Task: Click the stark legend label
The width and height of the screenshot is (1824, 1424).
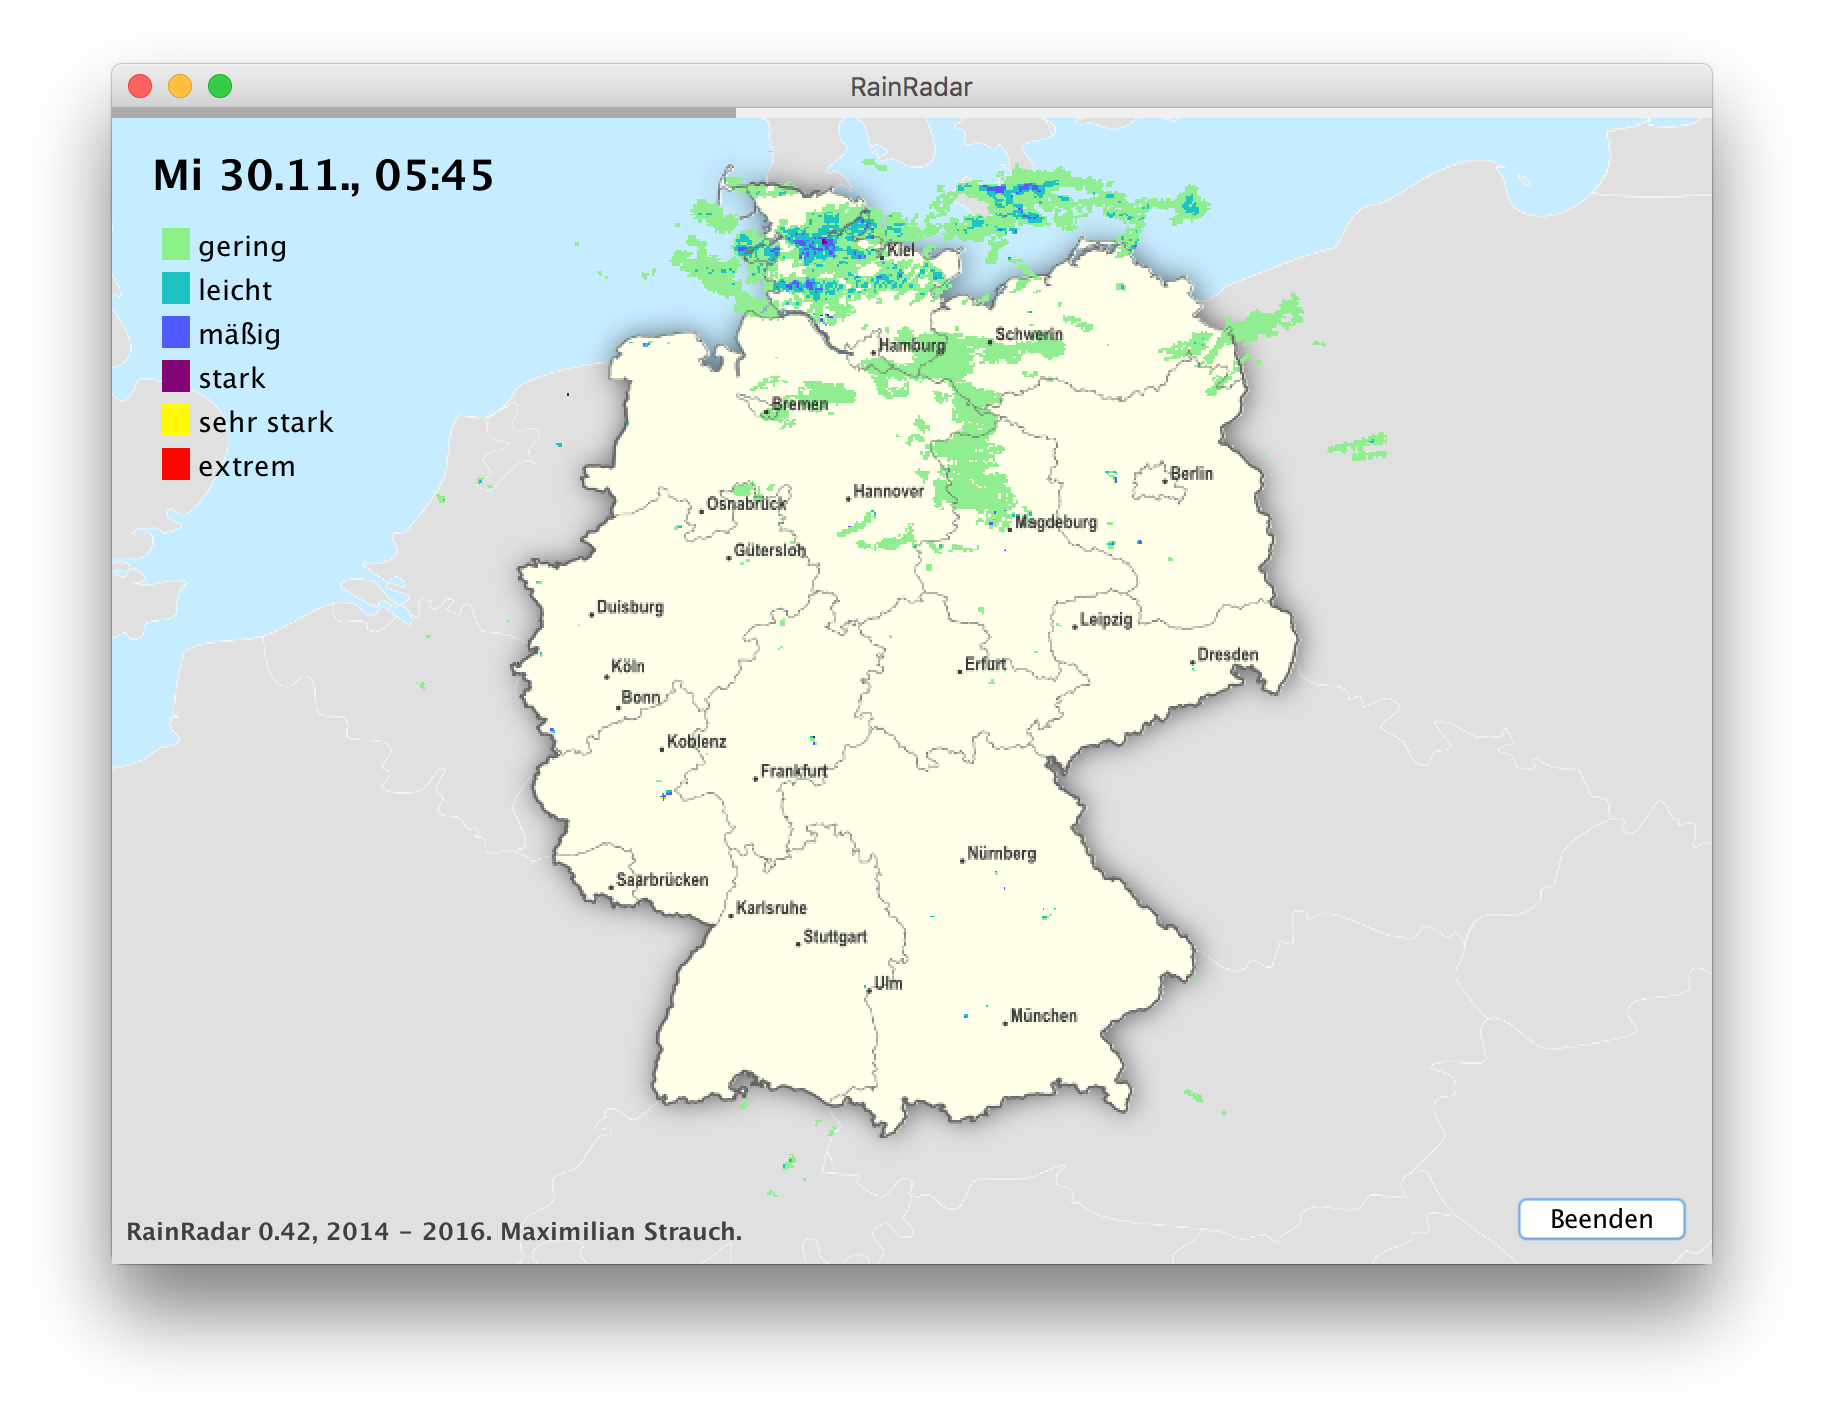Action: tap(232, 378)
